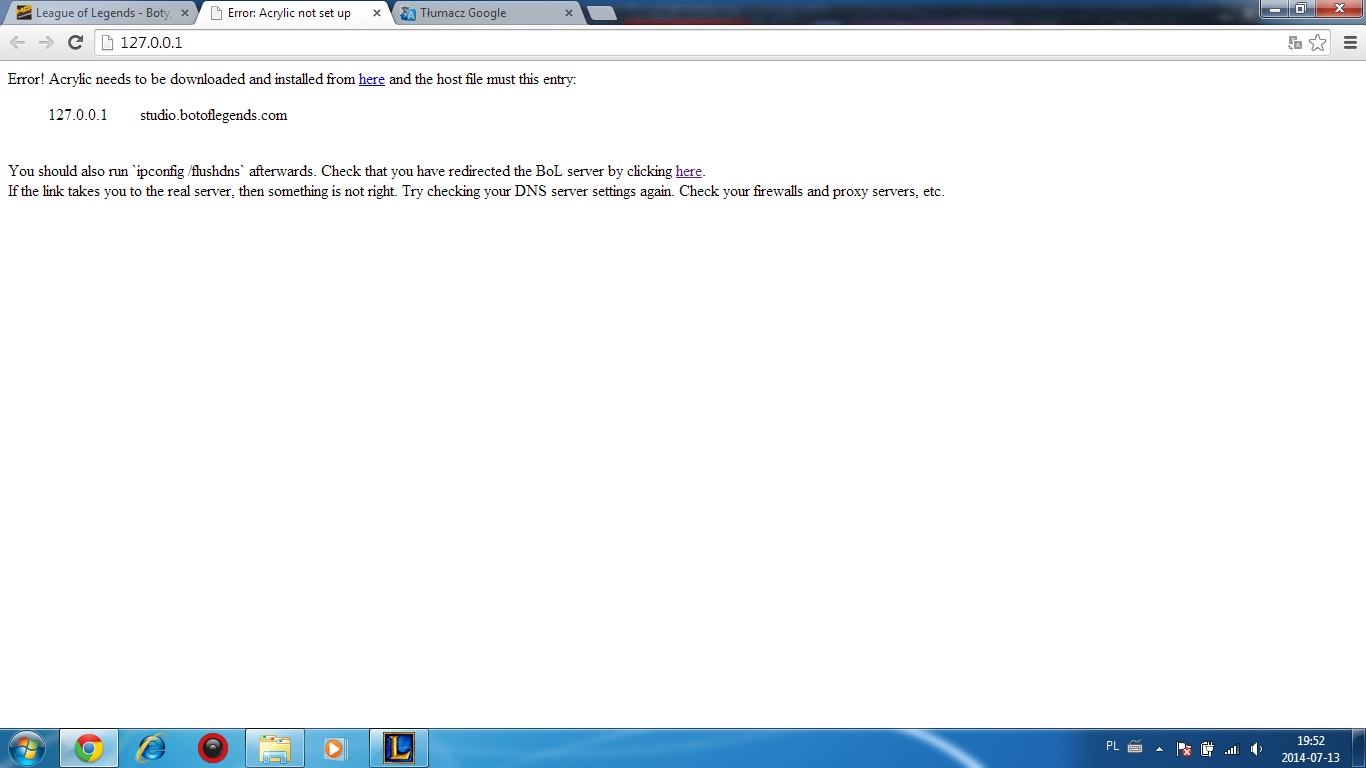Follow the 'here' link to download Acrylic

pos(372,79)
